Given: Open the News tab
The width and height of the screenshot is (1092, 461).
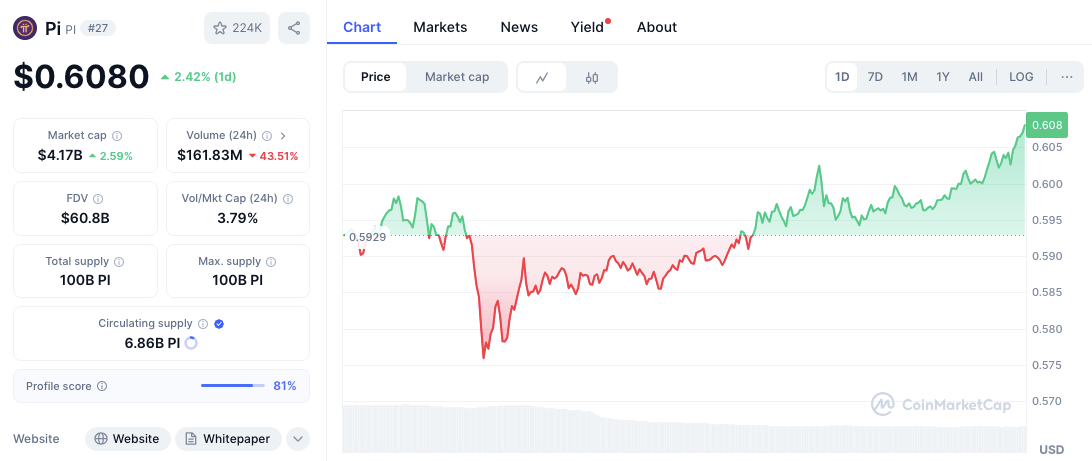Looking at the screenshot, I should [519, 27].
